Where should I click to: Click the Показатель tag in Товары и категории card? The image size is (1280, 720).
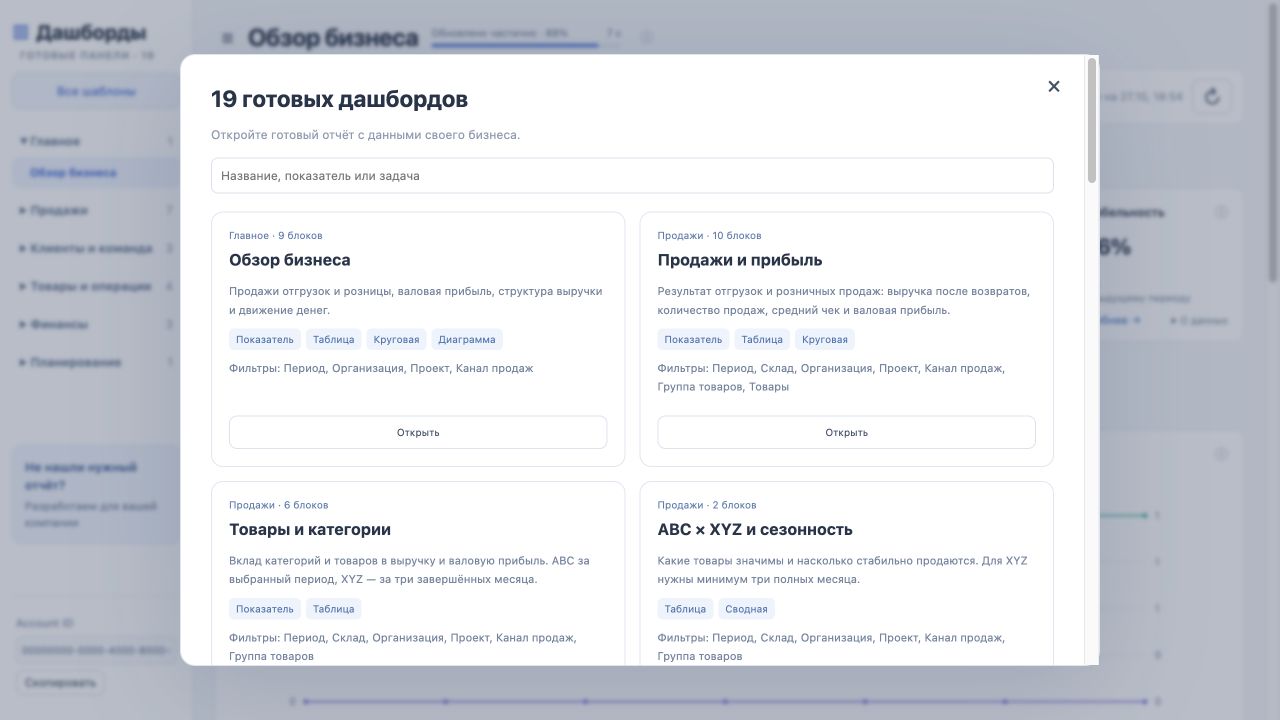(265, 609)
